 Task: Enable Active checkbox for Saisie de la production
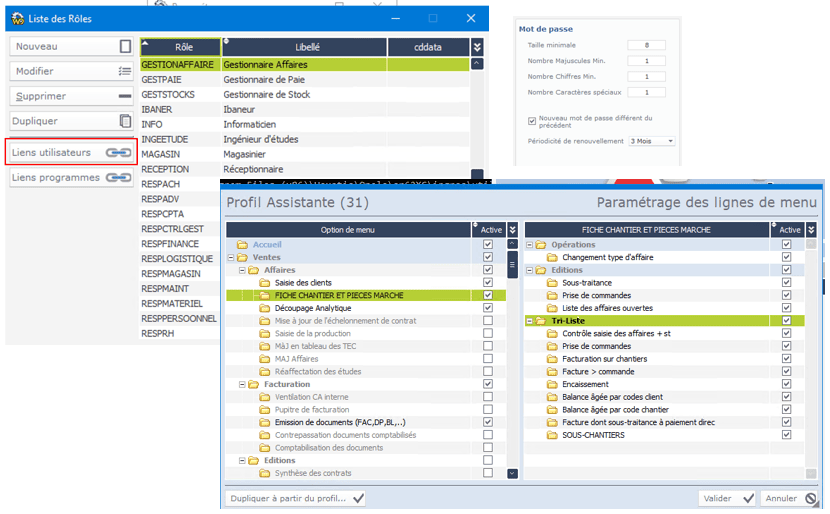pos(488,333)
